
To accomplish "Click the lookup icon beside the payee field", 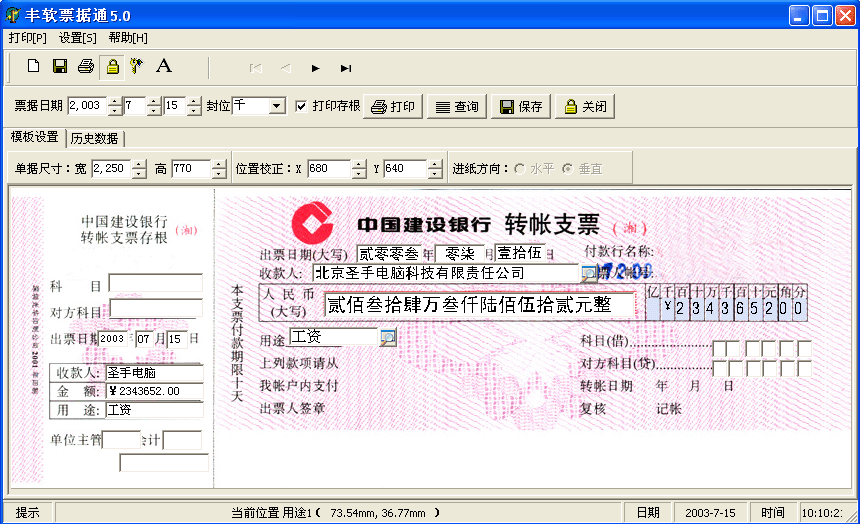I will coord(589,273).
